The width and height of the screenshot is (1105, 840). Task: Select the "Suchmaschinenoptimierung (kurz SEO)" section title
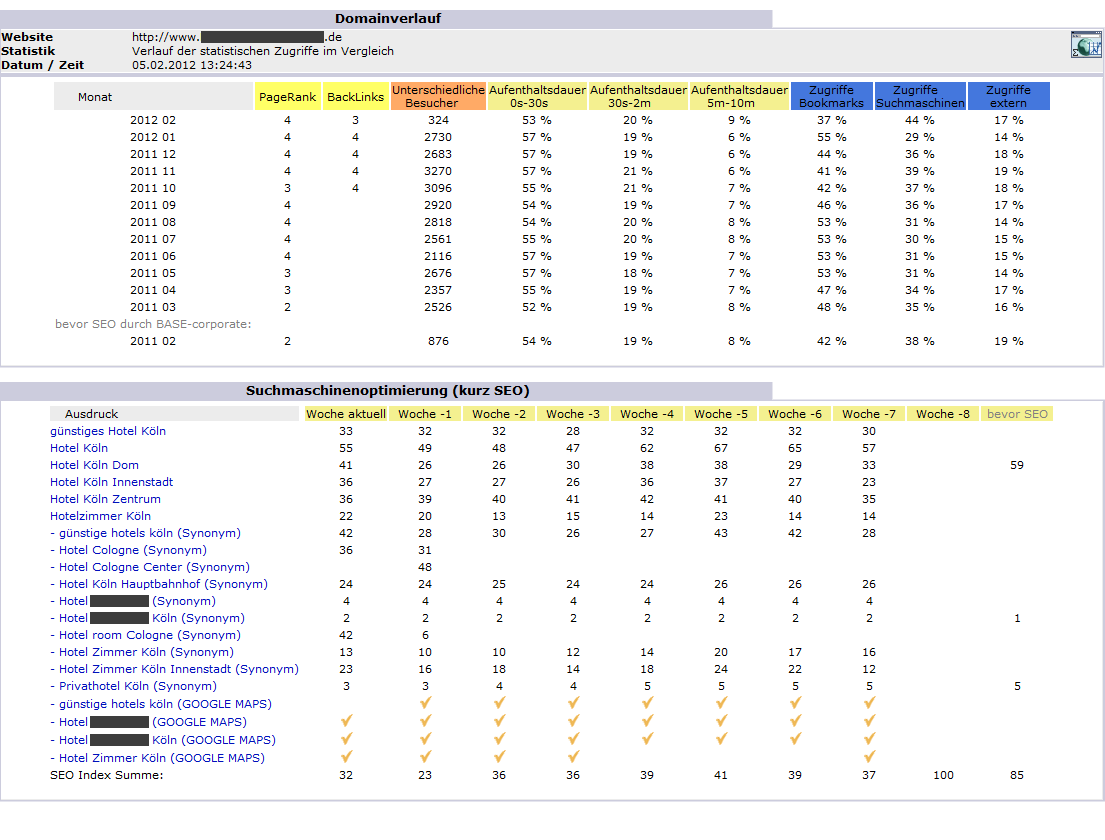click(x=387, y=391)
